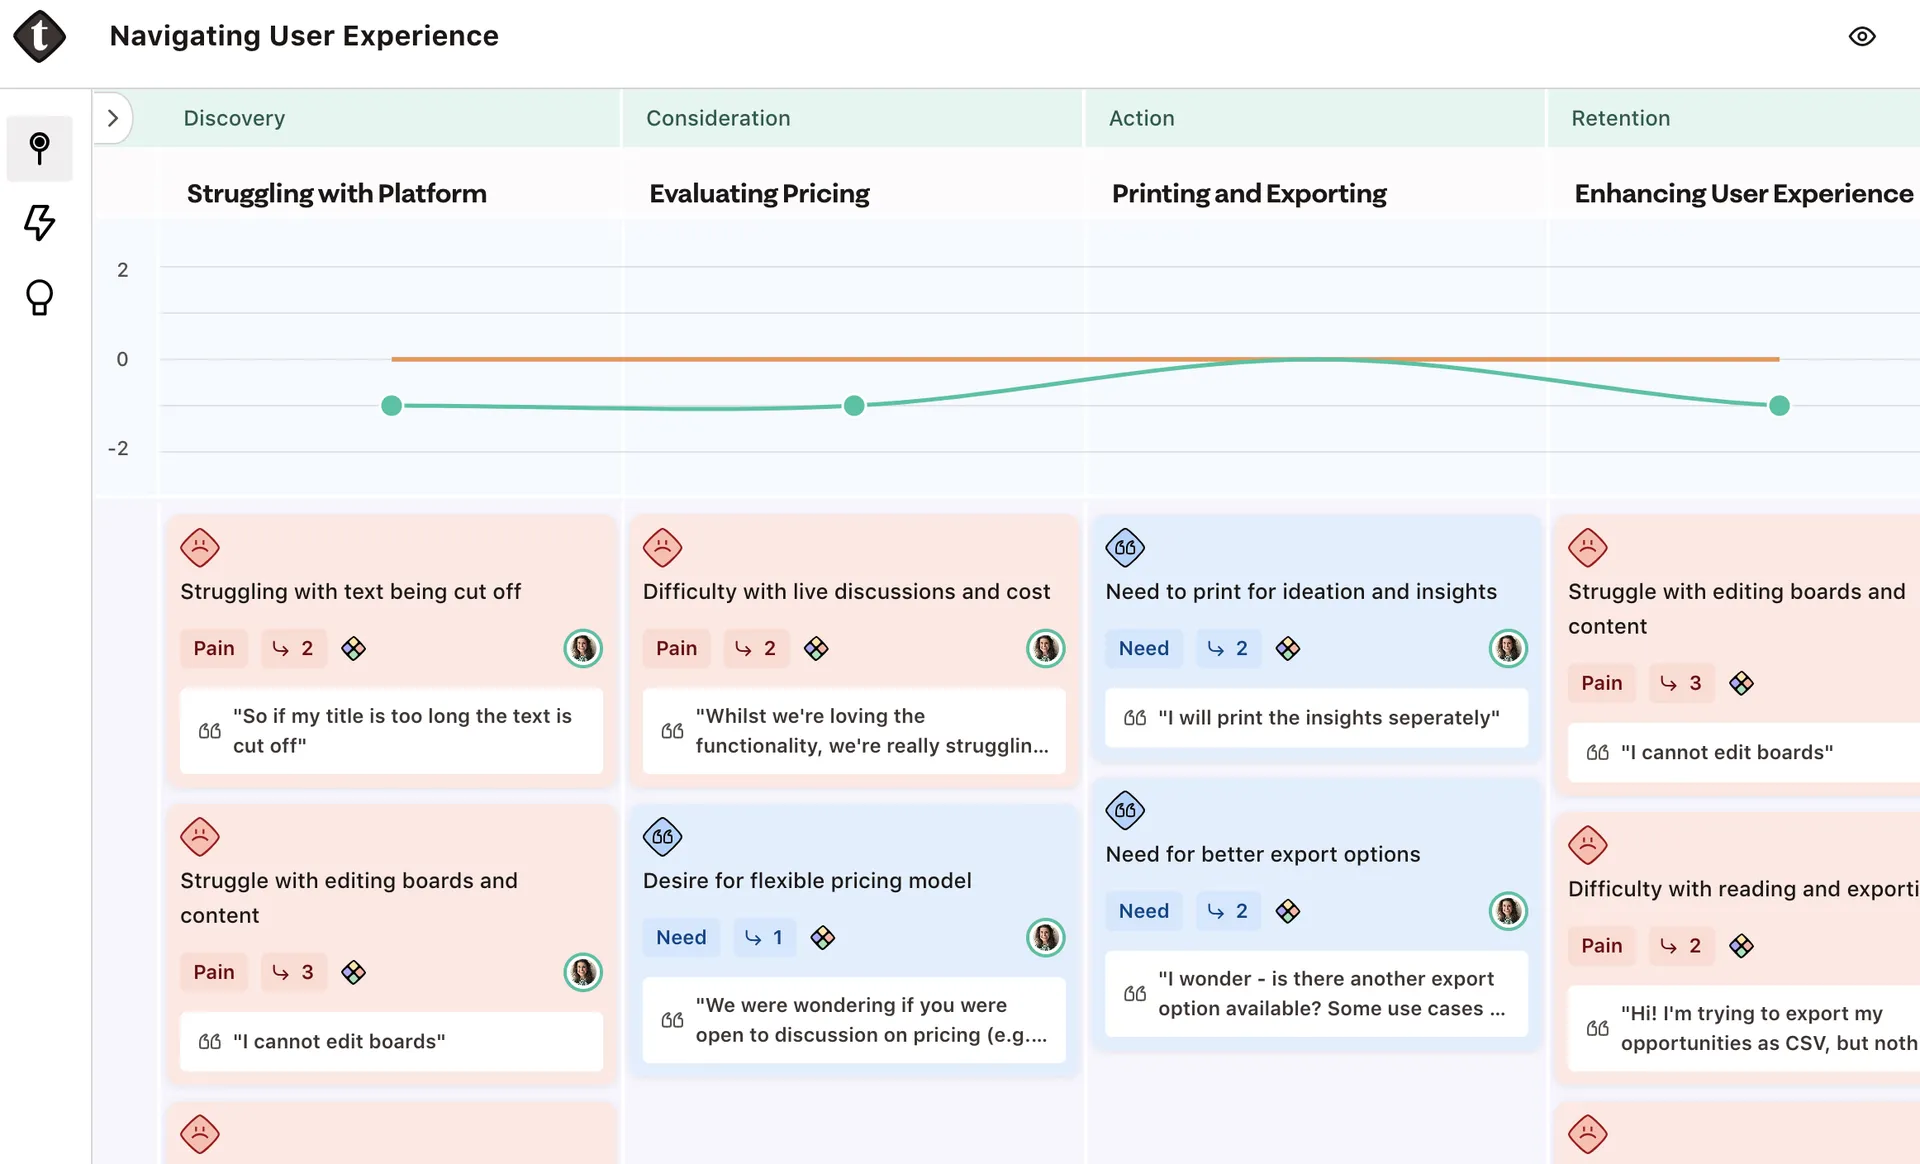This screenshot has height=1164, width=1920.
Task: Click the Struggling with Platform step title
Action: [337, 193]
